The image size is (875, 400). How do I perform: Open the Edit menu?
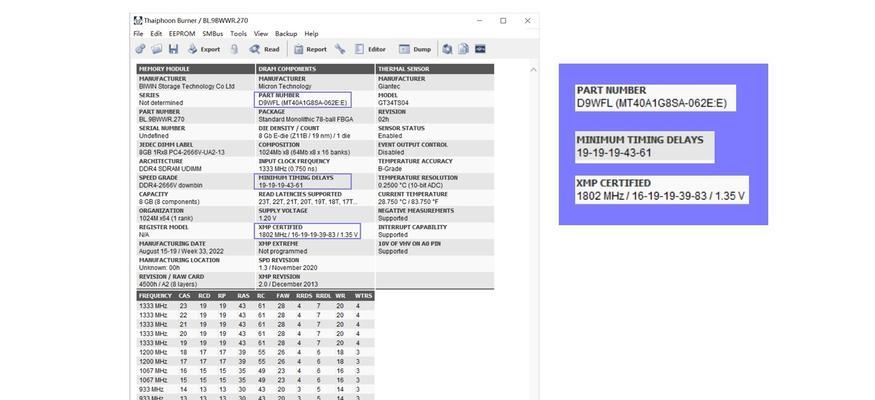156,34
